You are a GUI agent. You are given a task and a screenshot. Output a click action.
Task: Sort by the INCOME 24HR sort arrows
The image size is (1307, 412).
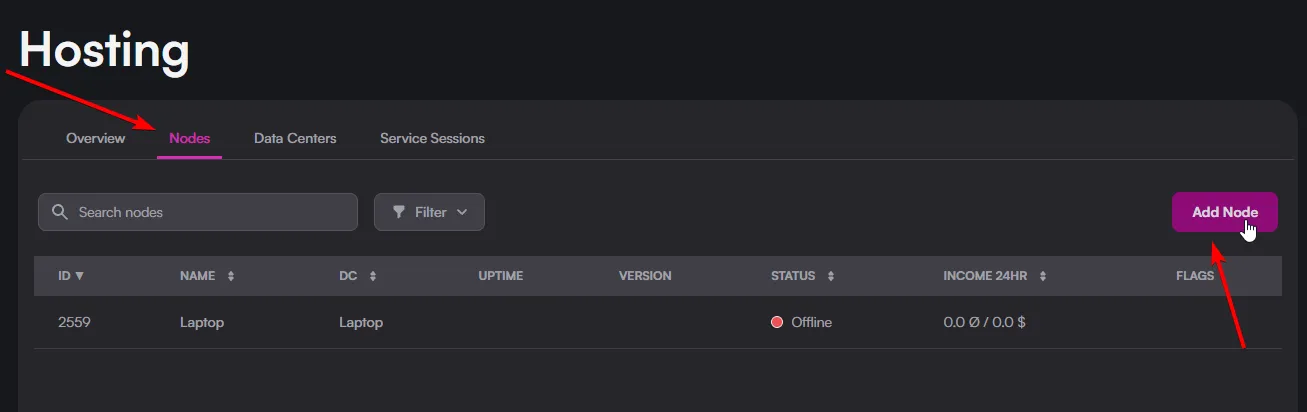[1043, 276]
